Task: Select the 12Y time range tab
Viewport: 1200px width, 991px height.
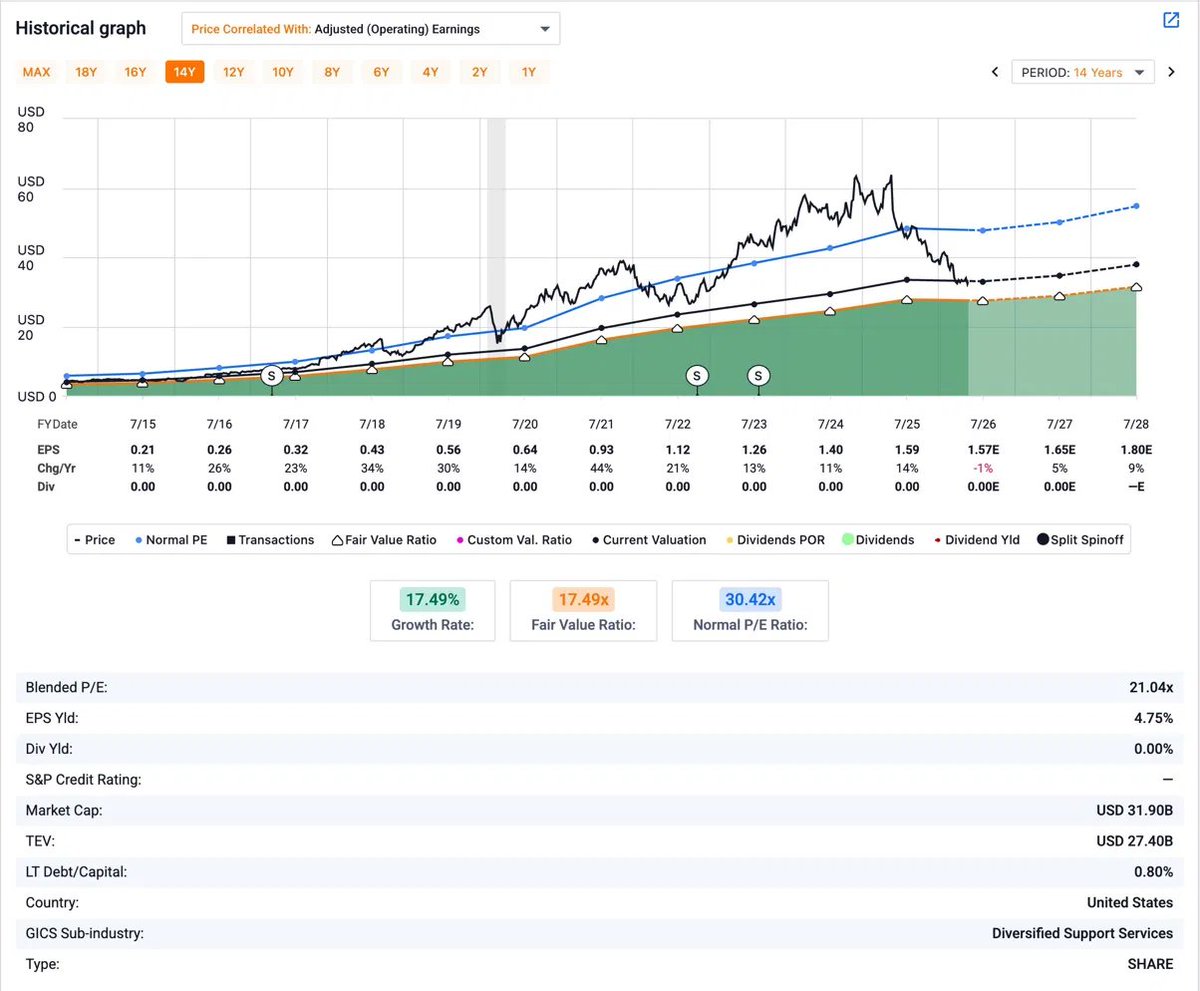Action: point(234,72)
